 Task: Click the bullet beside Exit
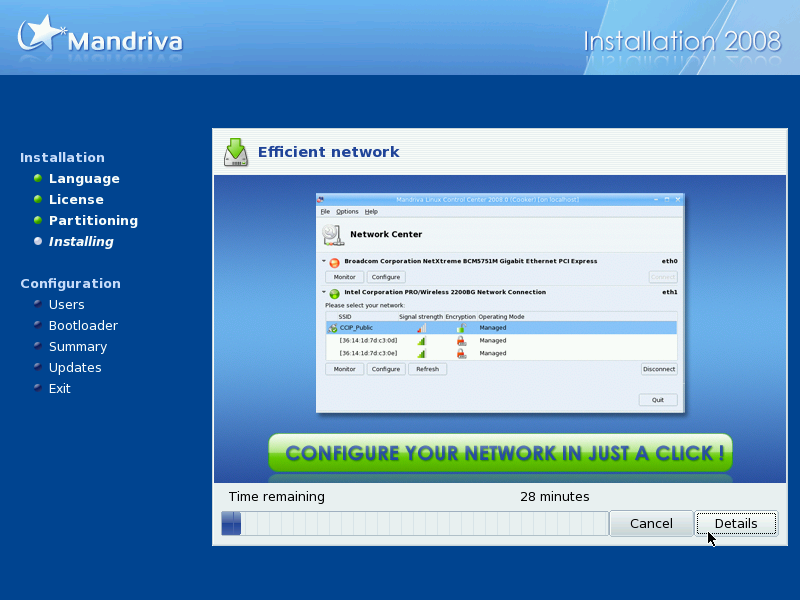(38, 387)
